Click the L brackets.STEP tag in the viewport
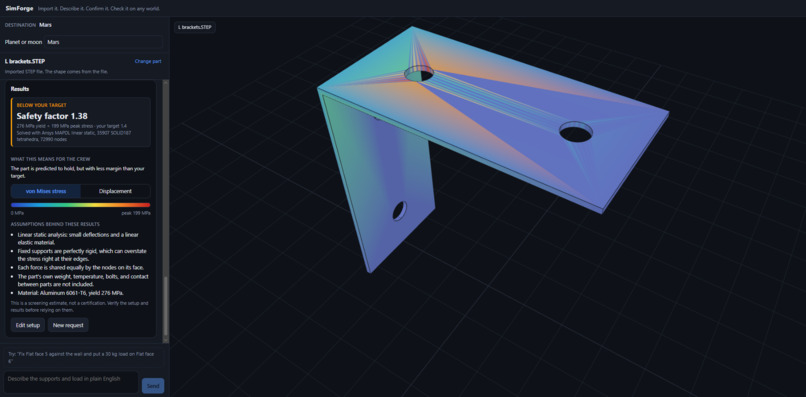This screenshot has width=806, height=397. point(195,27)
